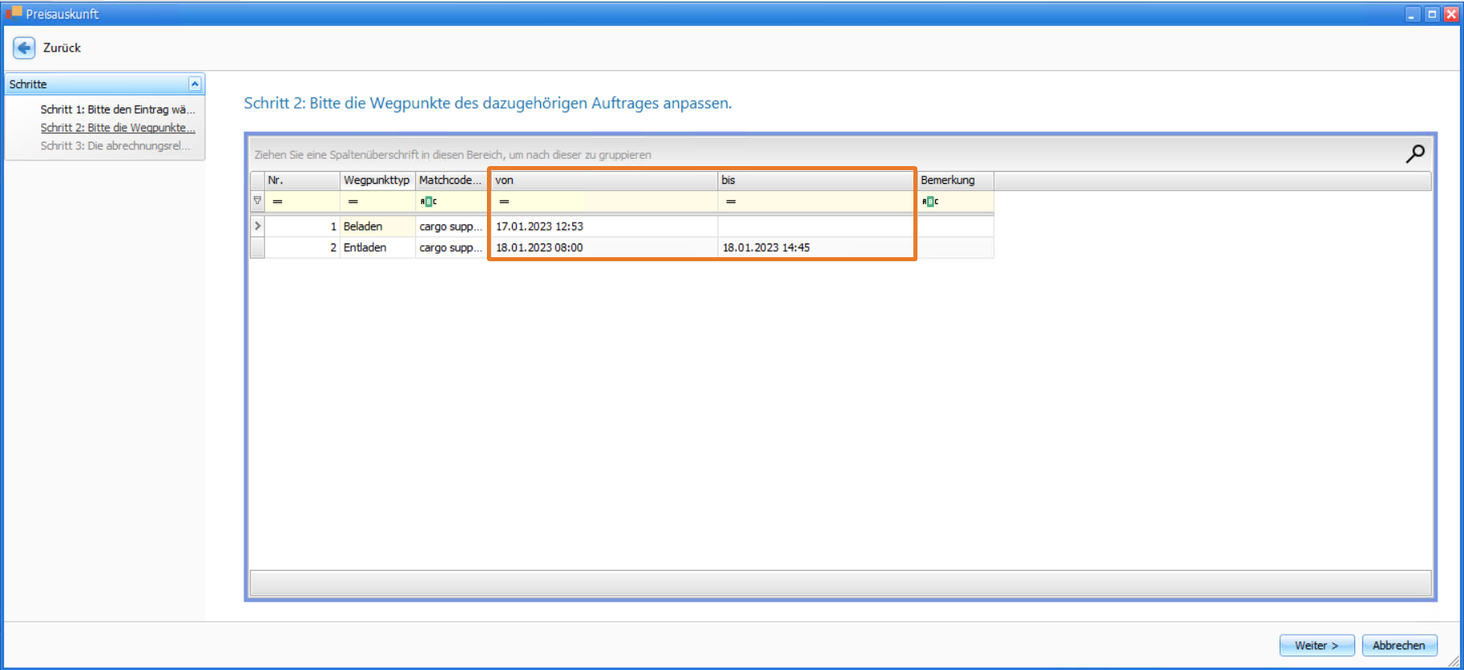Open Schritt 2 in the steps list
This screenshot has width=1464, height=670.
[117, 128]
